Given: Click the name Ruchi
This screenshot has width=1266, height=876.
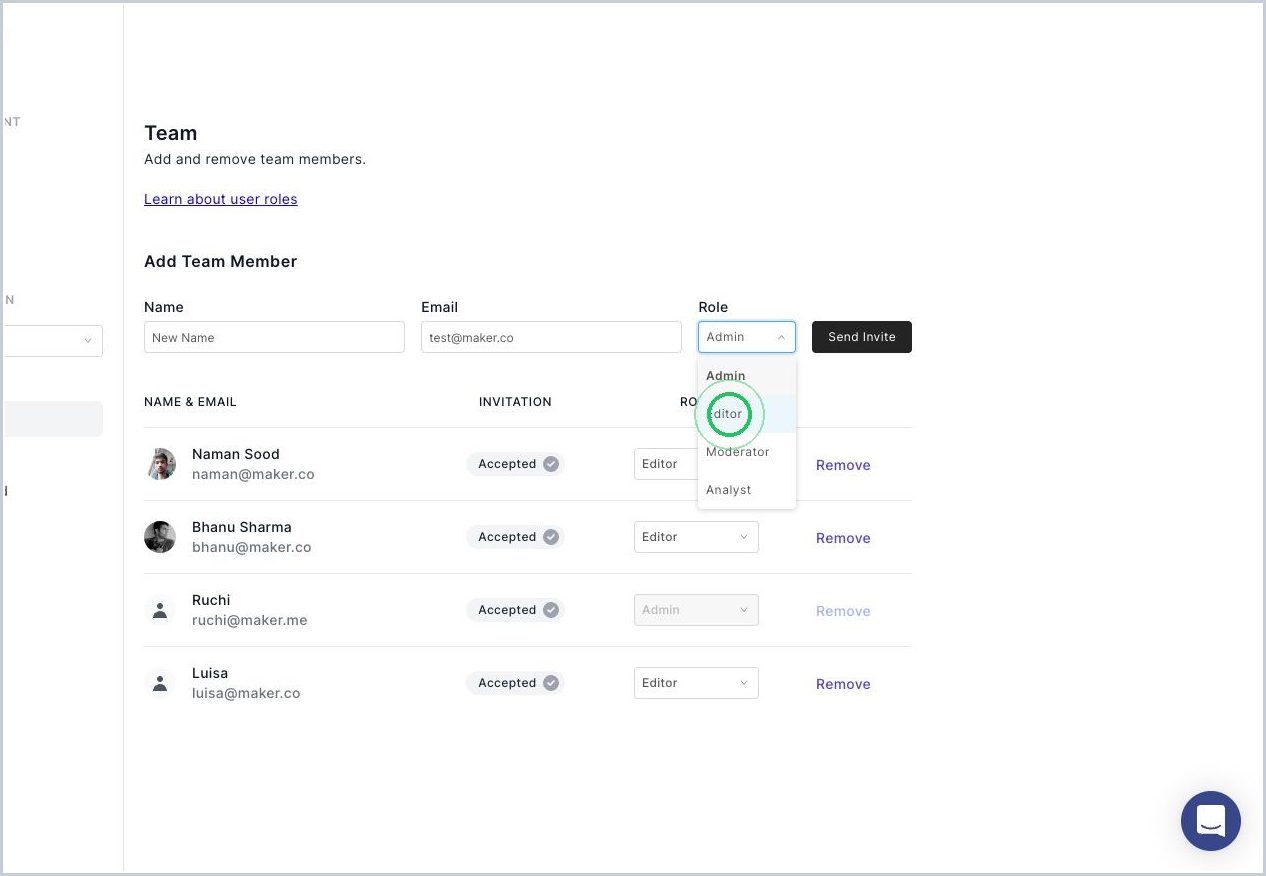Looking at the screenshot, I should point(211,600).
